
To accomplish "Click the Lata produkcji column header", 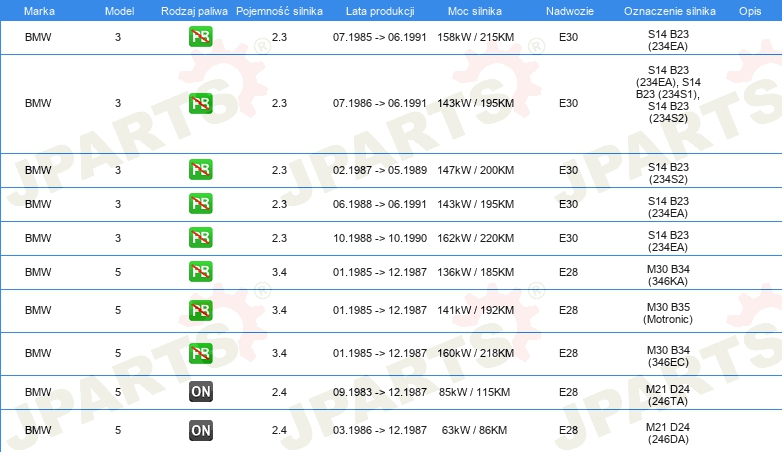I will [x=380, y=11].
